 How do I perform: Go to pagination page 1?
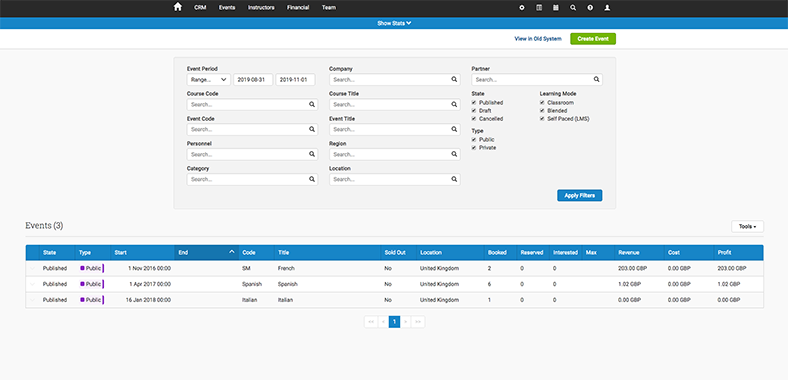click(395, 322)
